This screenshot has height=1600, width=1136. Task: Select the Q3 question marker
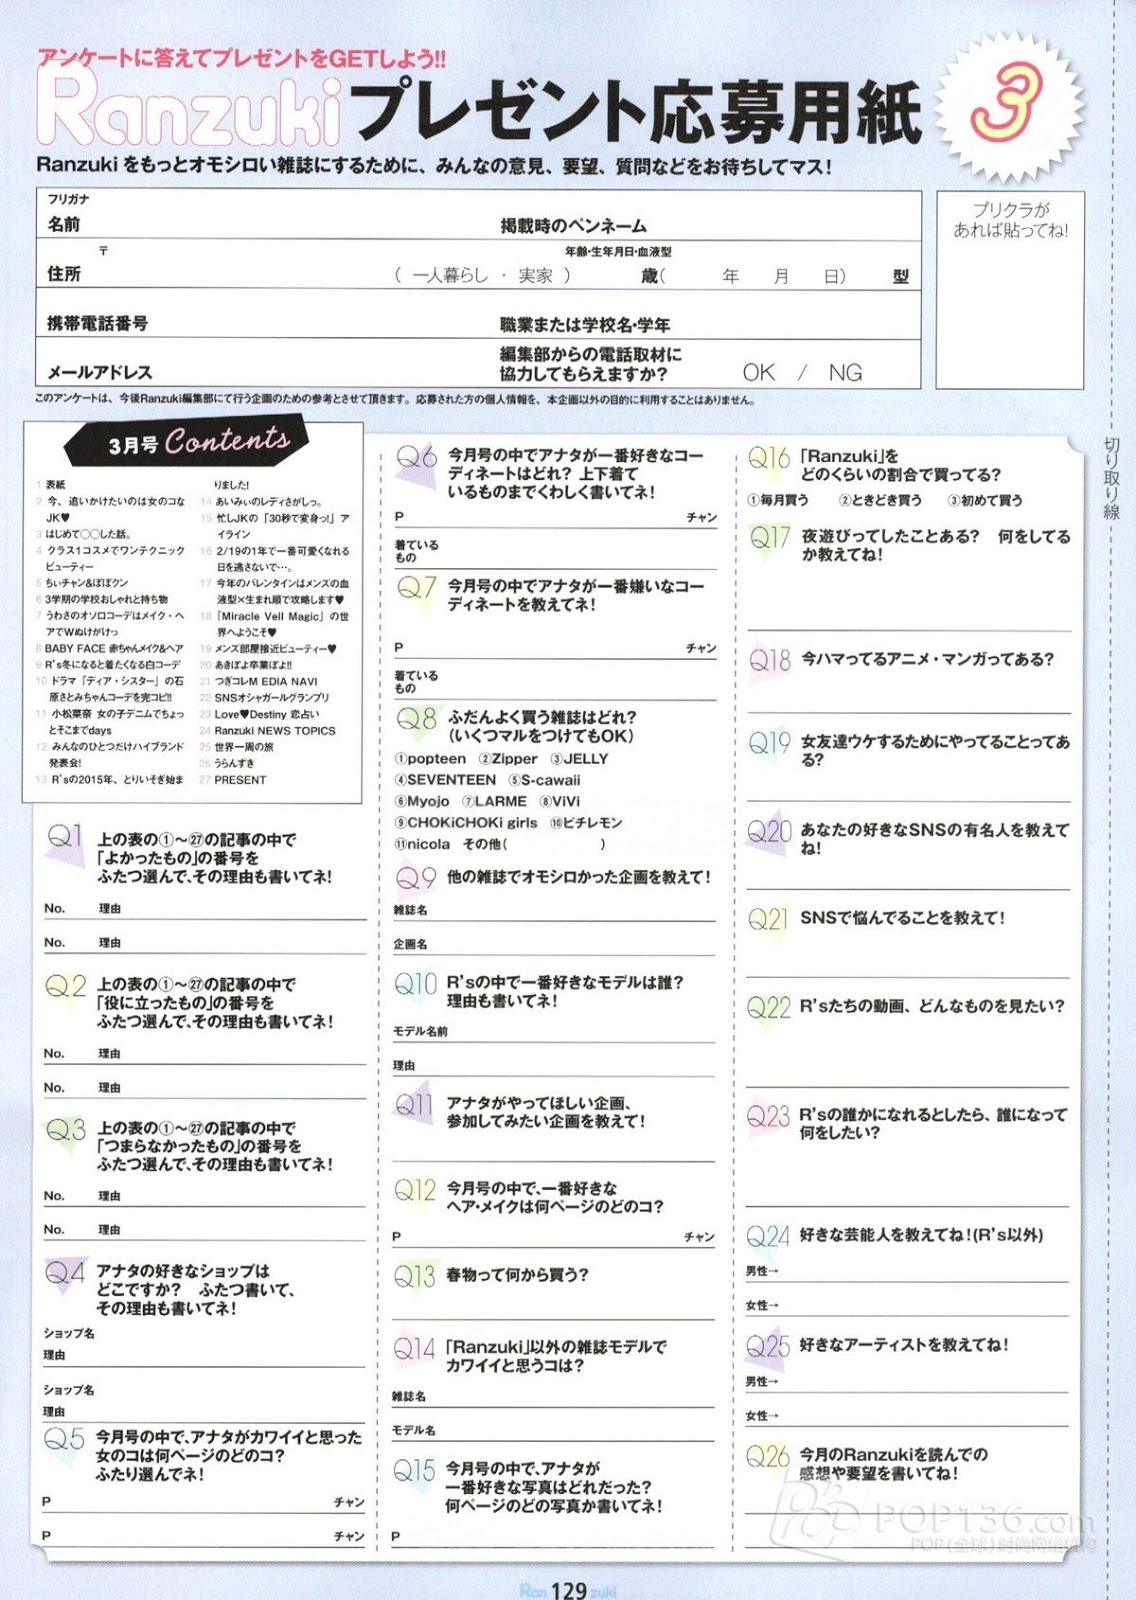(x=66, y=1130)
